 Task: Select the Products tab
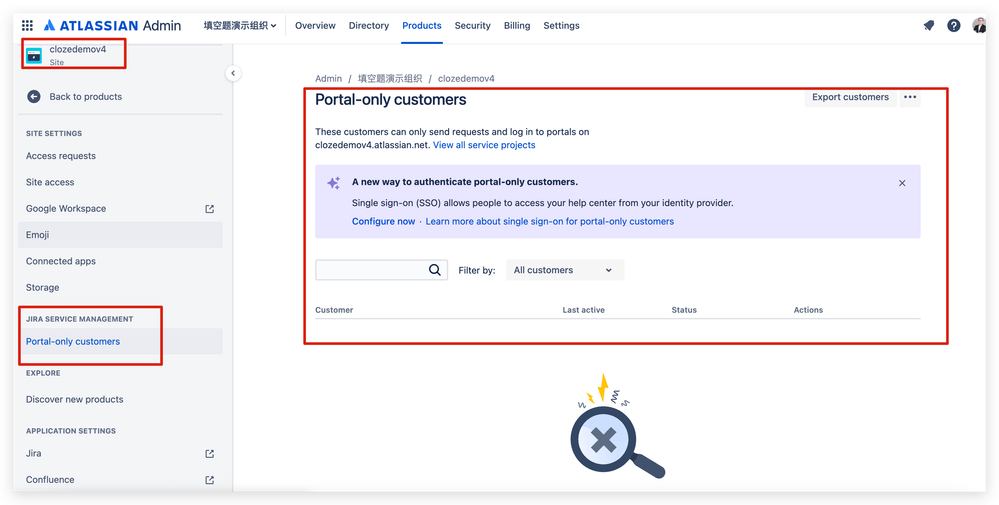422,25
